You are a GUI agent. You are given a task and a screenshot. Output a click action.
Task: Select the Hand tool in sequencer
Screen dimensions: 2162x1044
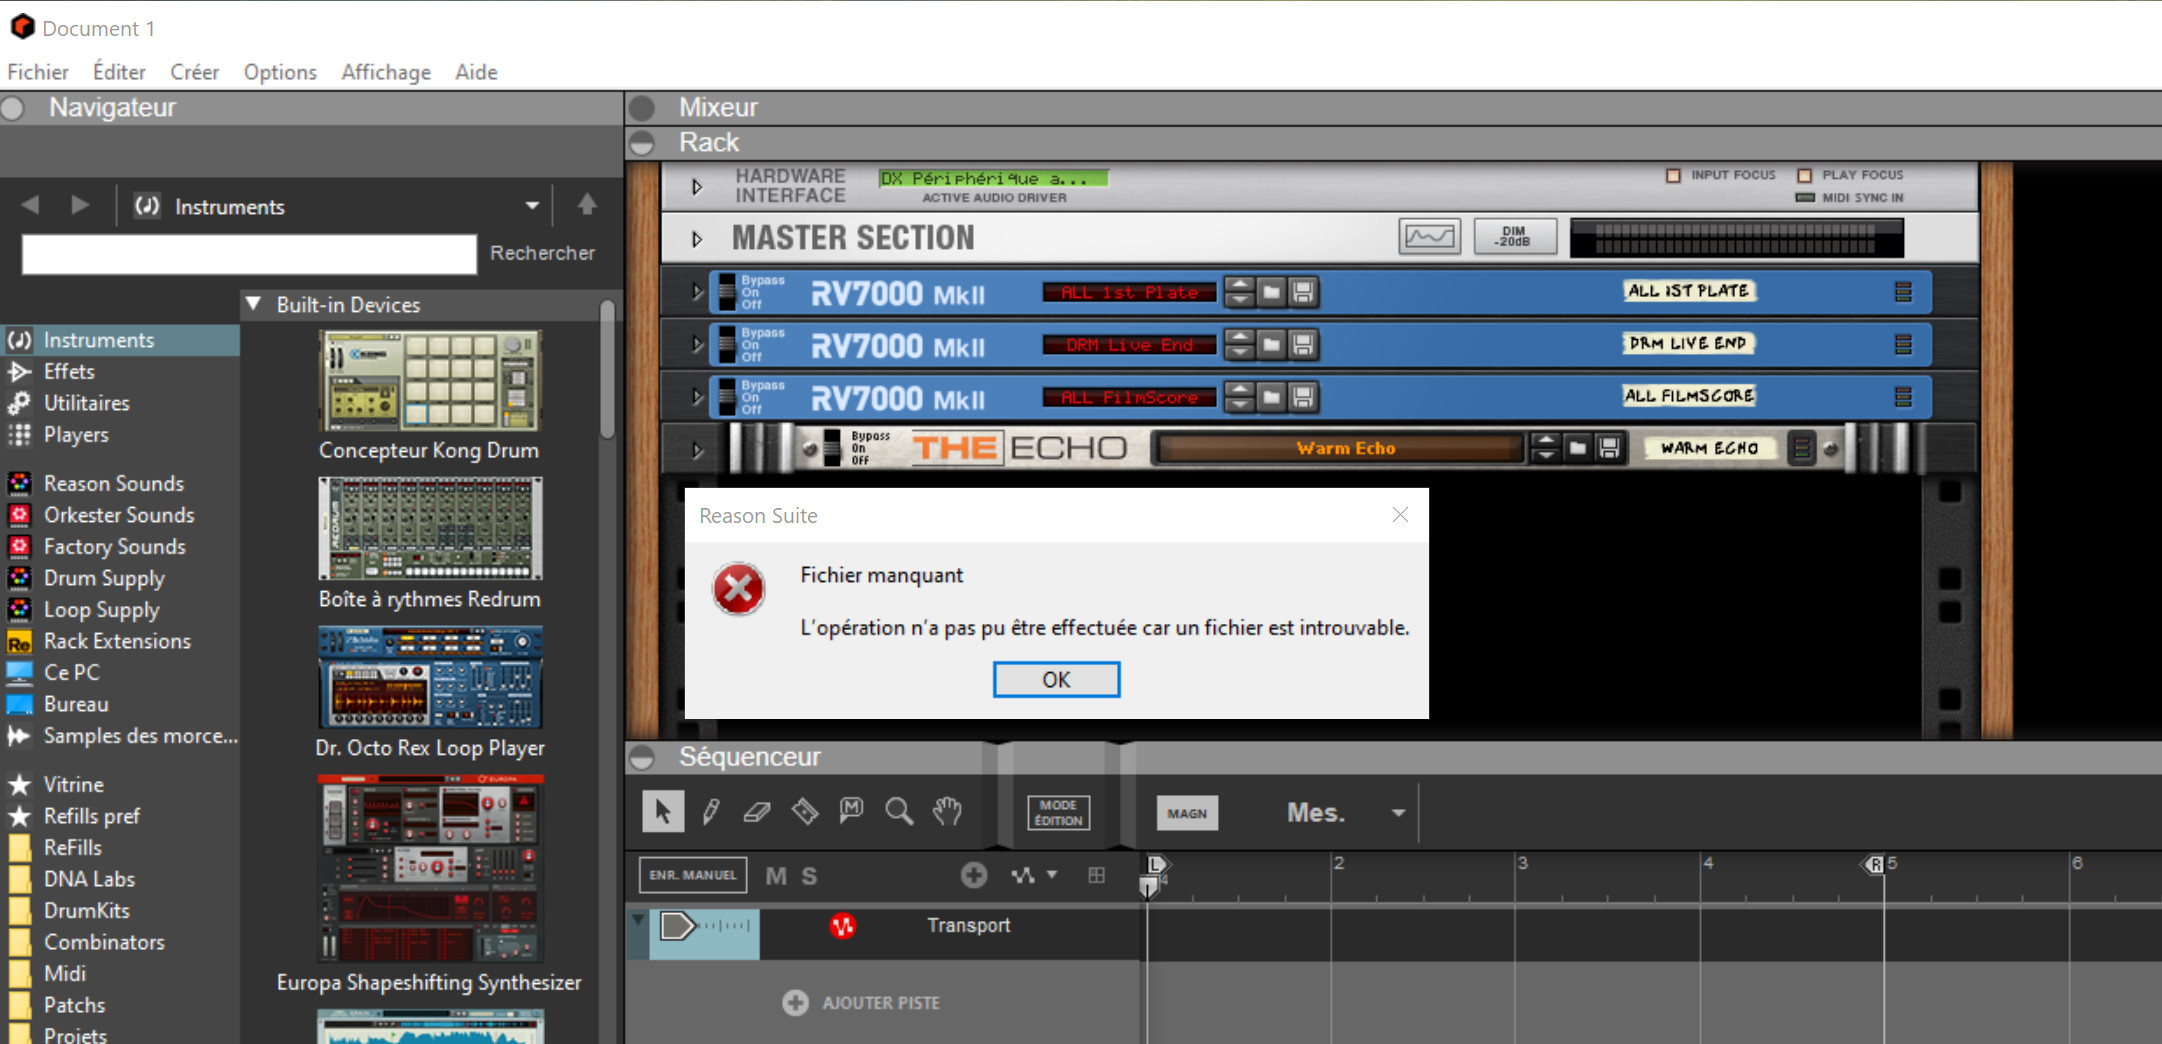coord(947,811)
